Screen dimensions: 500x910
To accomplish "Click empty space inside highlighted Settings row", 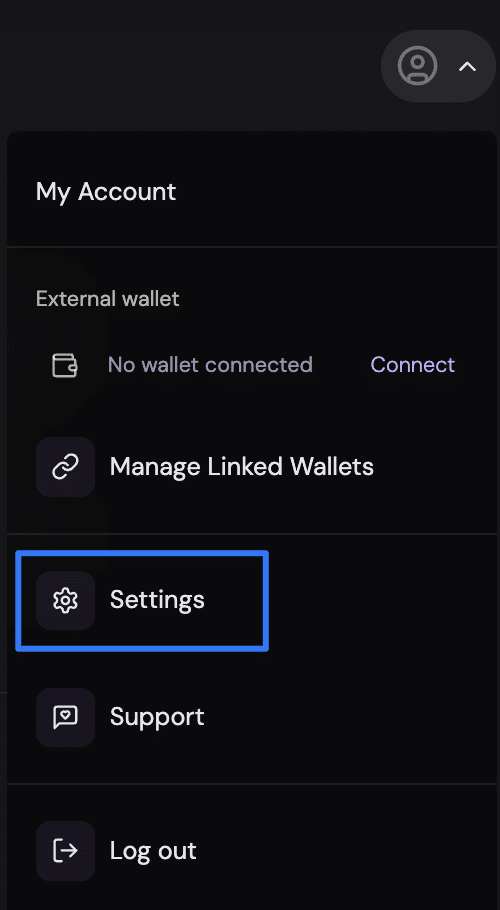I will point(235,600).
